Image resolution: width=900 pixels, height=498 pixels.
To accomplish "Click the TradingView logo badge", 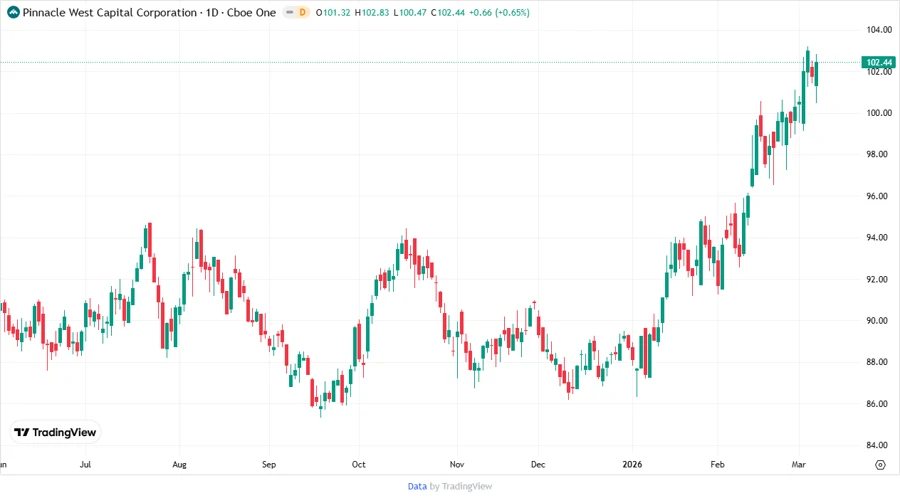I will pyautogui.click(x=55, y=433).
